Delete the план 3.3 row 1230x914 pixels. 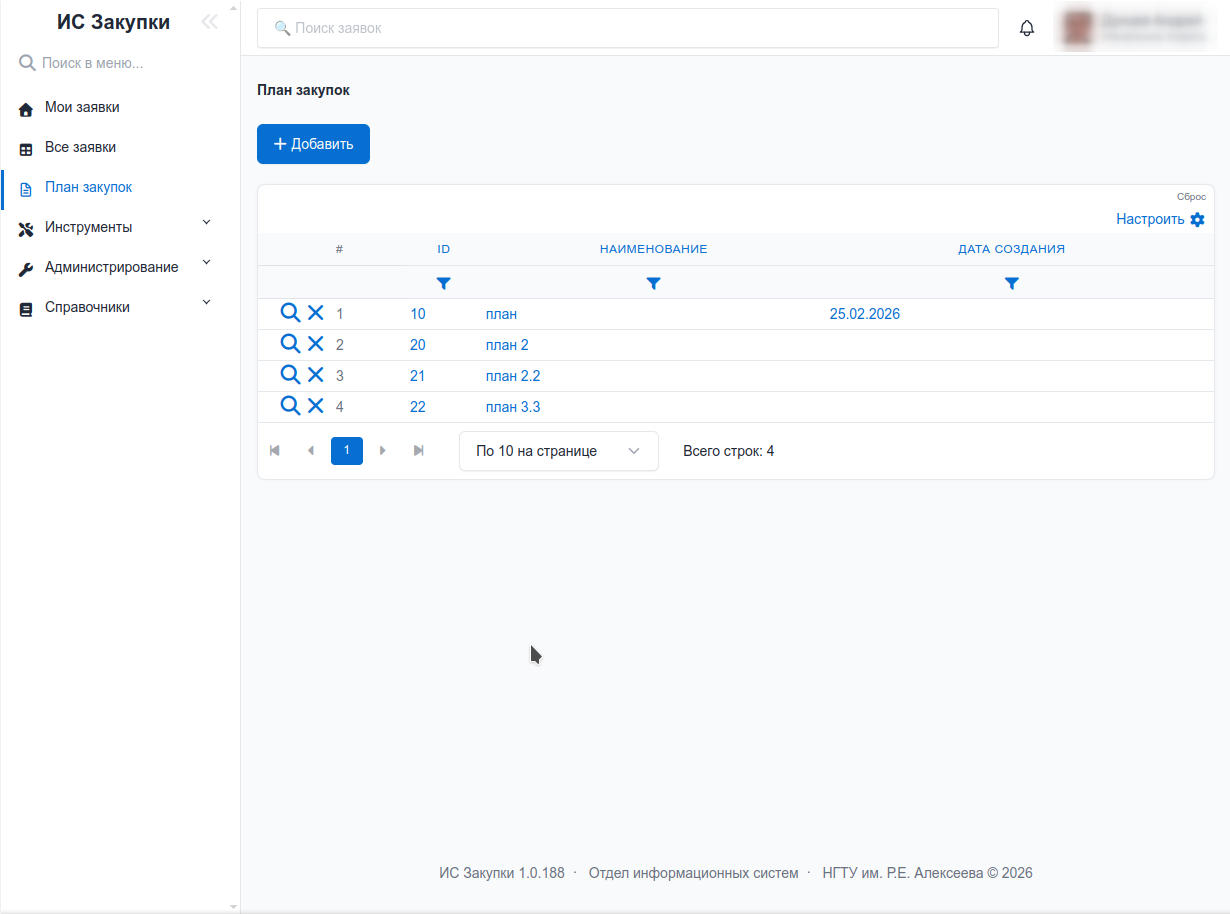point(315,406)
